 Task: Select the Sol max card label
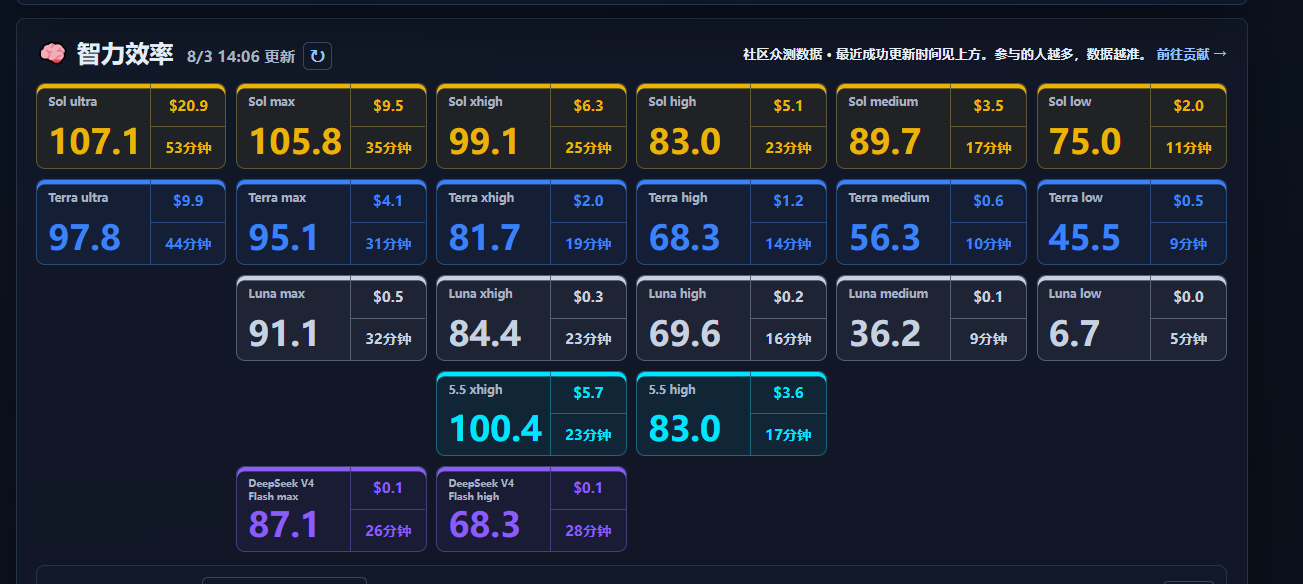(x=272, y=102)
